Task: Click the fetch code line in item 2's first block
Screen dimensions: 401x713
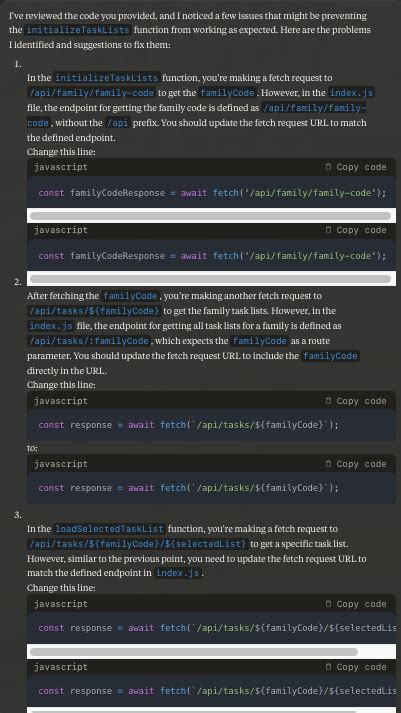Action: (x=189, y=425)
